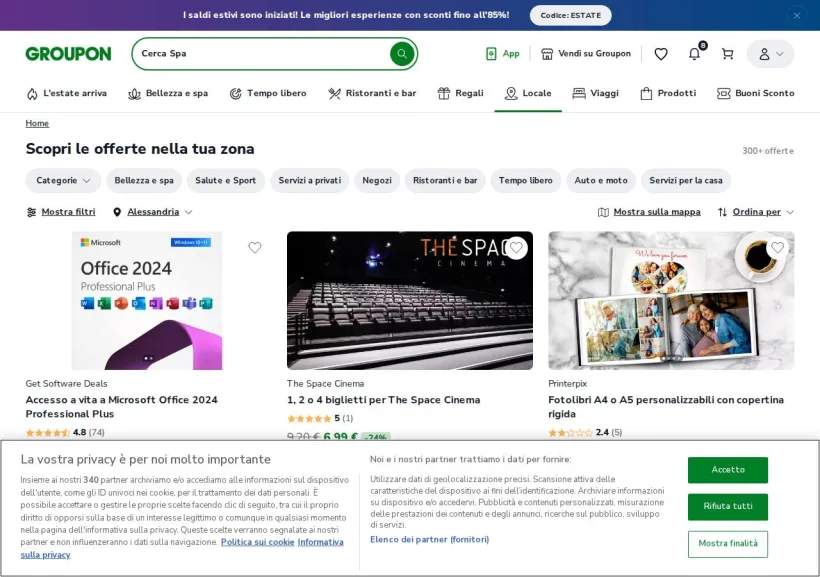The height and width of the screenshot is (577, 820).
Task: Open Bellezza e spa in main navigation
Action: pyautogui.click(x=168, y=93)
